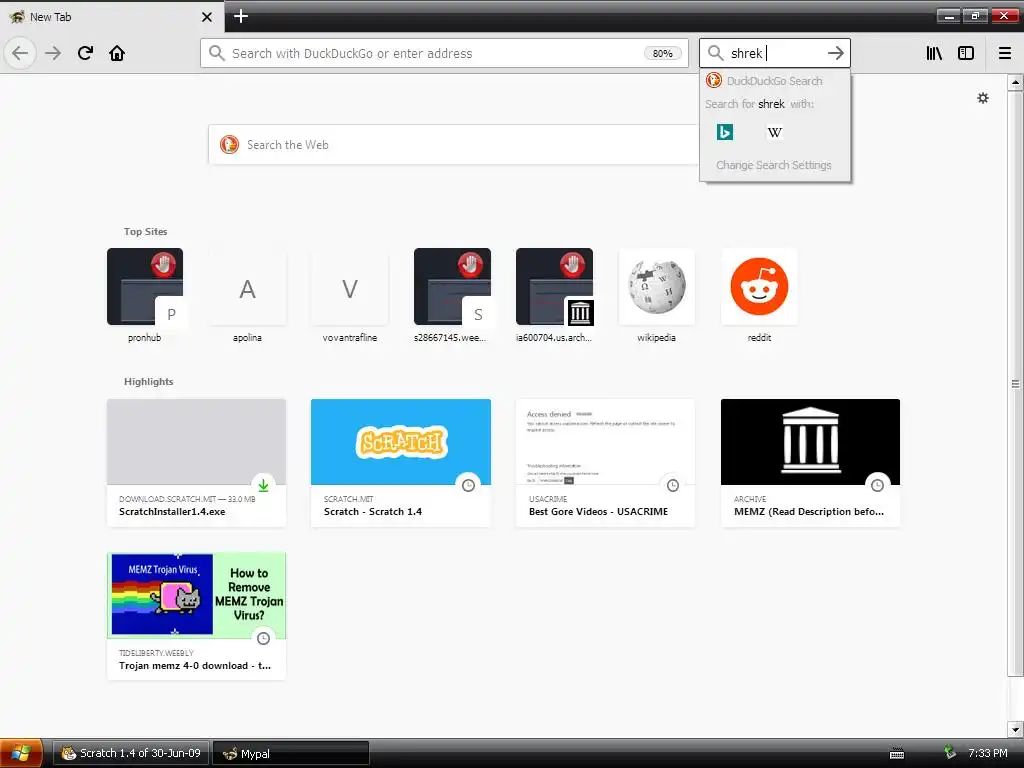This screenshot has width=1024, height=768.
Task: Click the forward navigation arrow
Action: point(53,53)
